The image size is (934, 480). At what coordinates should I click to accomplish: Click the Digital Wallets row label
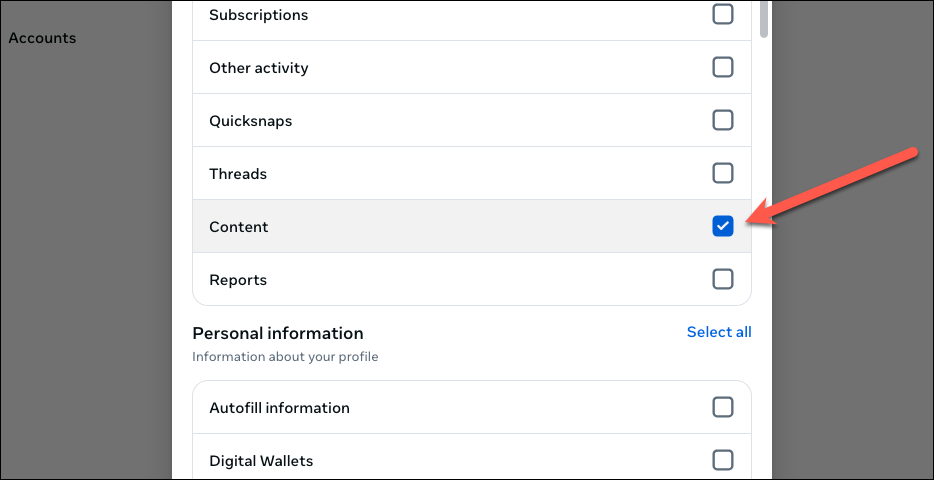pyautogui.click(x=261, y=461)
